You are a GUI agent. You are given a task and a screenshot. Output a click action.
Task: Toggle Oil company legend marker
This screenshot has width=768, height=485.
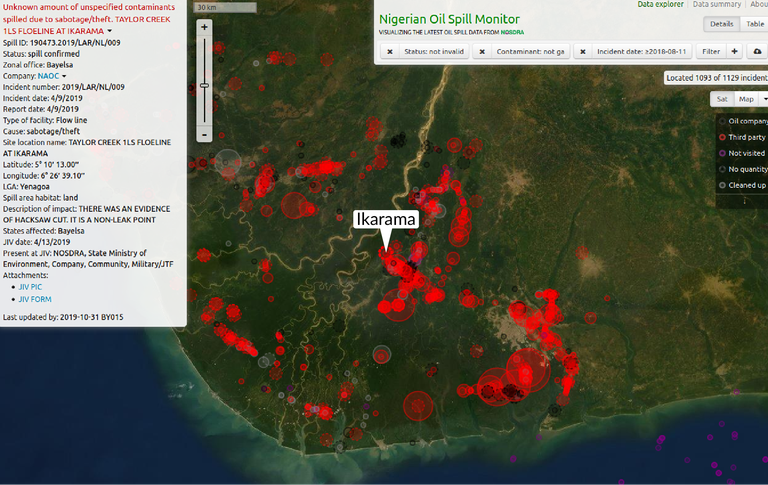click(x=722, y=121)
